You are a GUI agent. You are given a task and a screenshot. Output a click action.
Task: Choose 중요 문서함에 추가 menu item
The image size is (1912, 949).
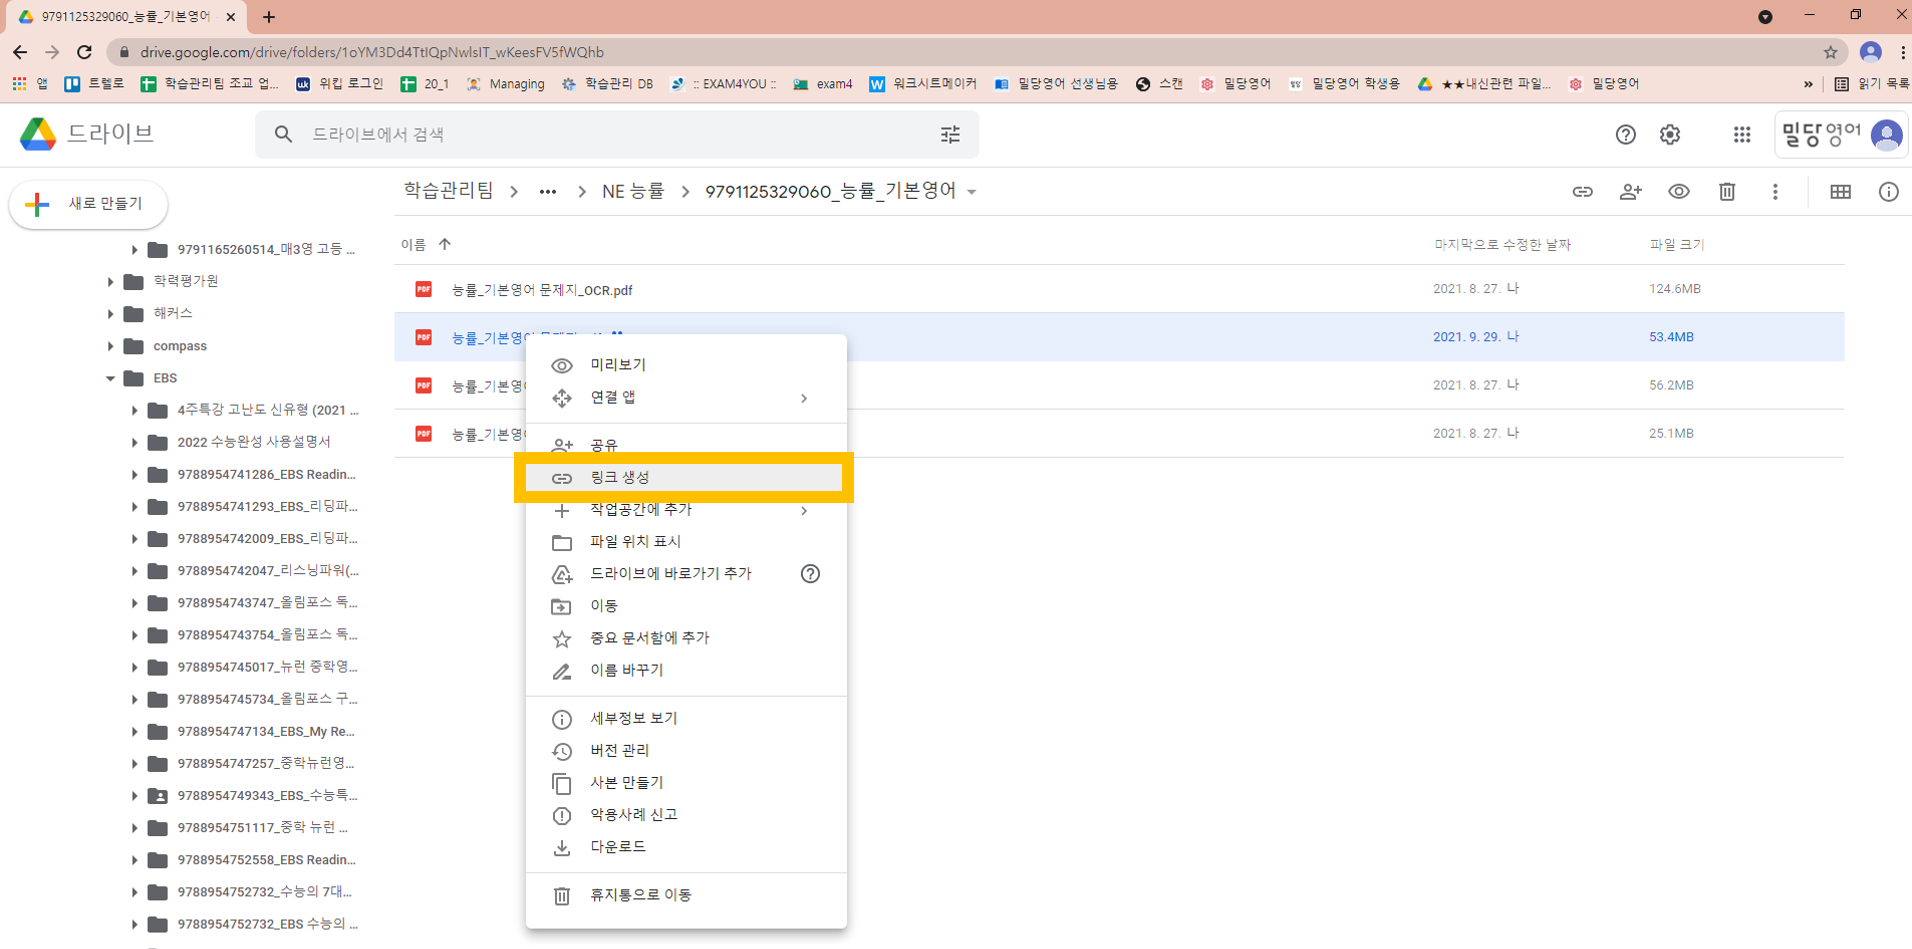point(686,638)
